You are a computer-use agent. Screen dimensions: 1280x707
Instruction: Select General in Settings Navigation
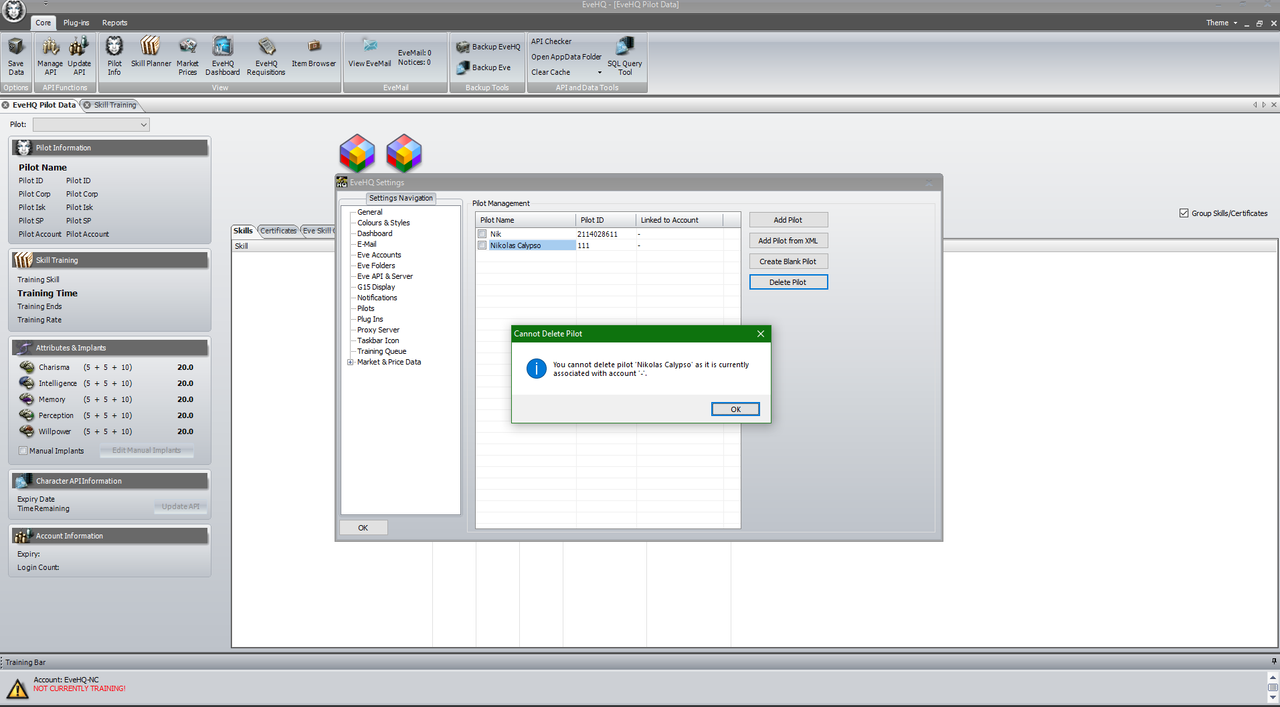370,212
